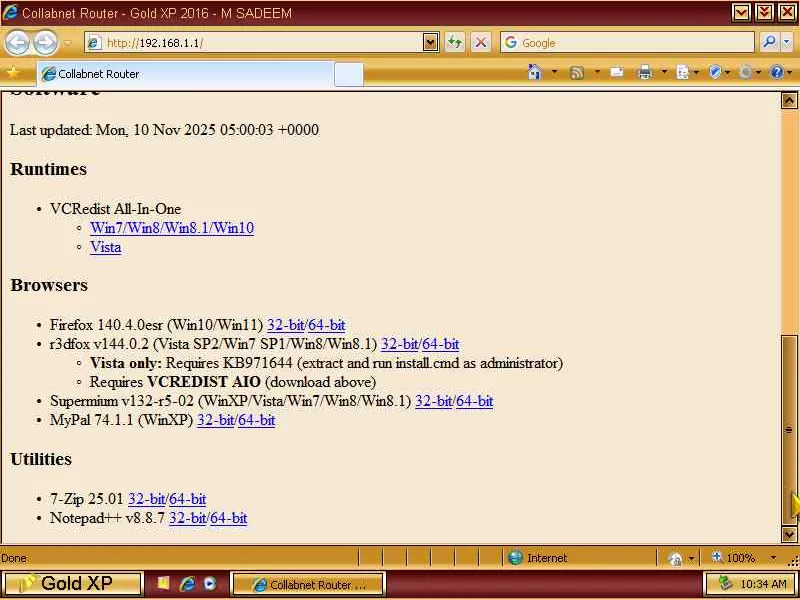Click the Read Mail envelope icon
The image size is (800, 600).
pyautogui.click(x=616, y=72)
